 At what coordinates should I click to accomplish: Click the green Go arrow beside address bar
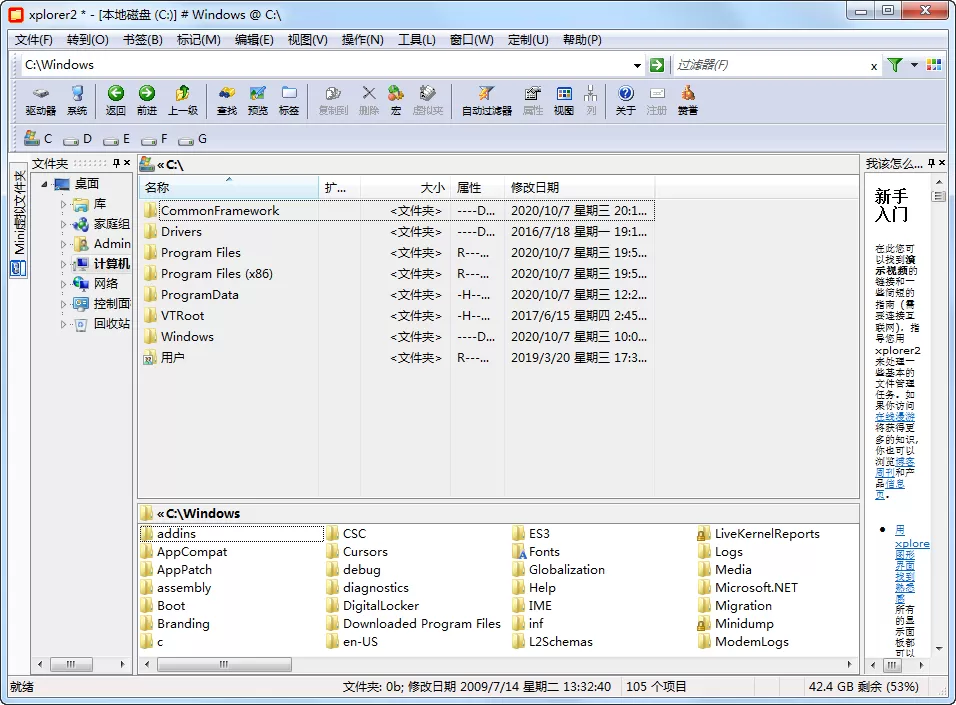[x=657, y=65]
